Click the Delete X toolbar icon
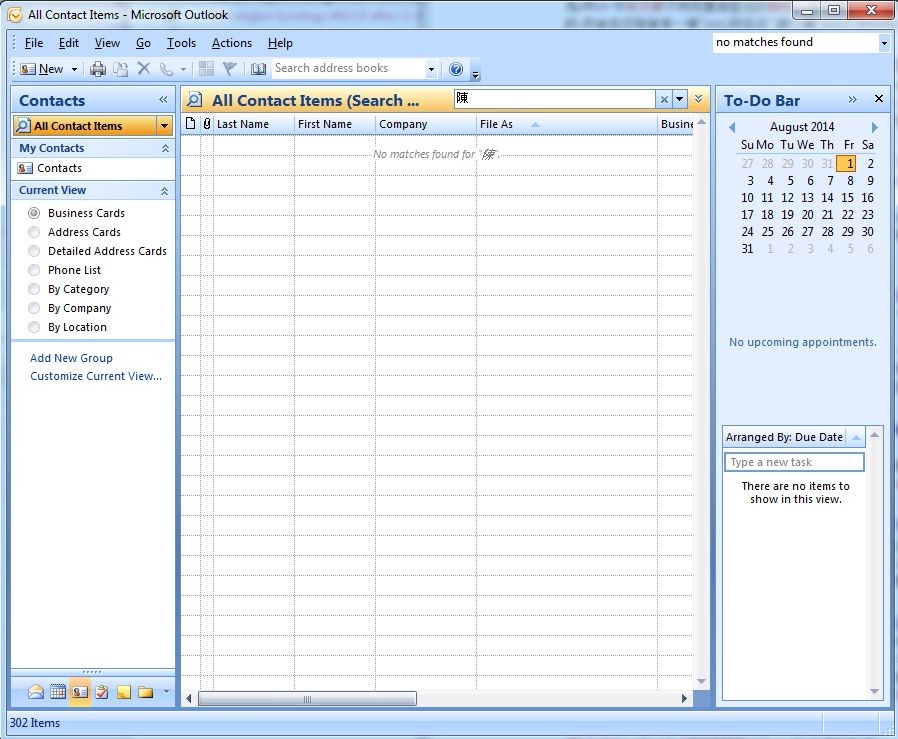 [x=144, y=69]
